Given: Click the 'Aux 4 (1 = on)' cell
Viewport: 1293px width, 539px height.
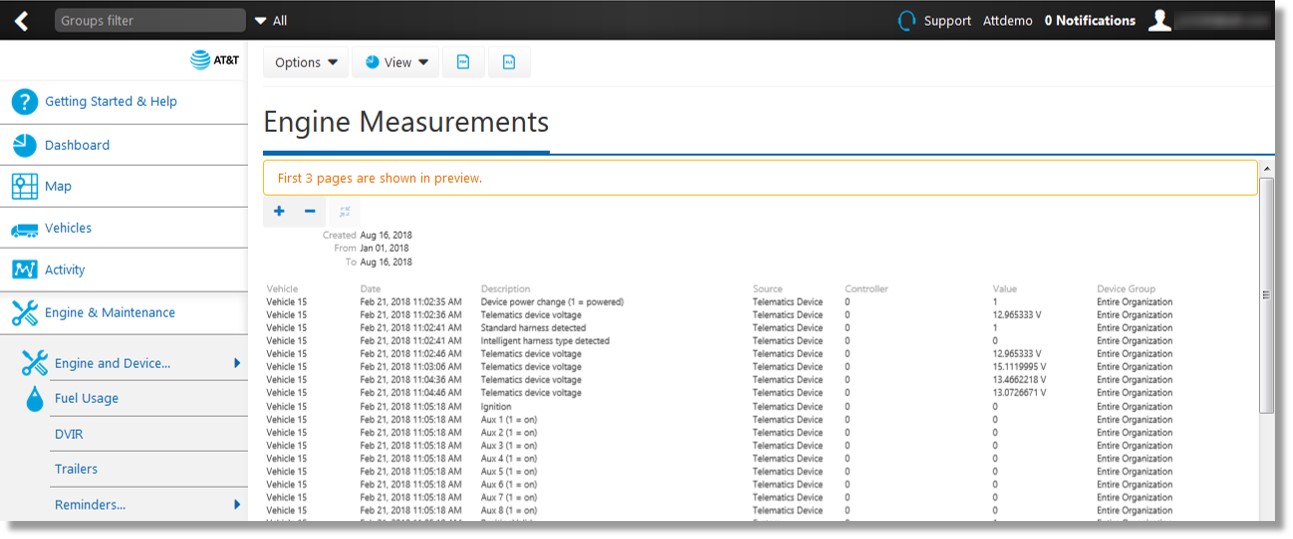Looking at the screenshot, I should [509, 459].
